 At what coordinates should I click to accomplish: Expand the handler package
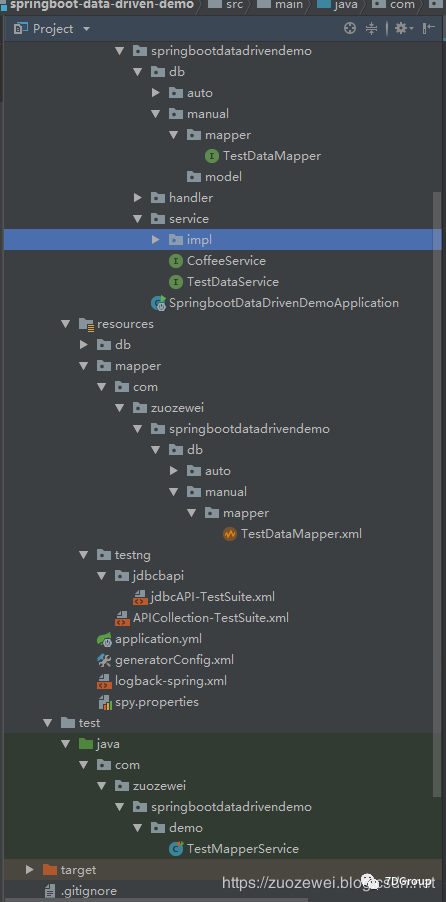click(138, 198)
